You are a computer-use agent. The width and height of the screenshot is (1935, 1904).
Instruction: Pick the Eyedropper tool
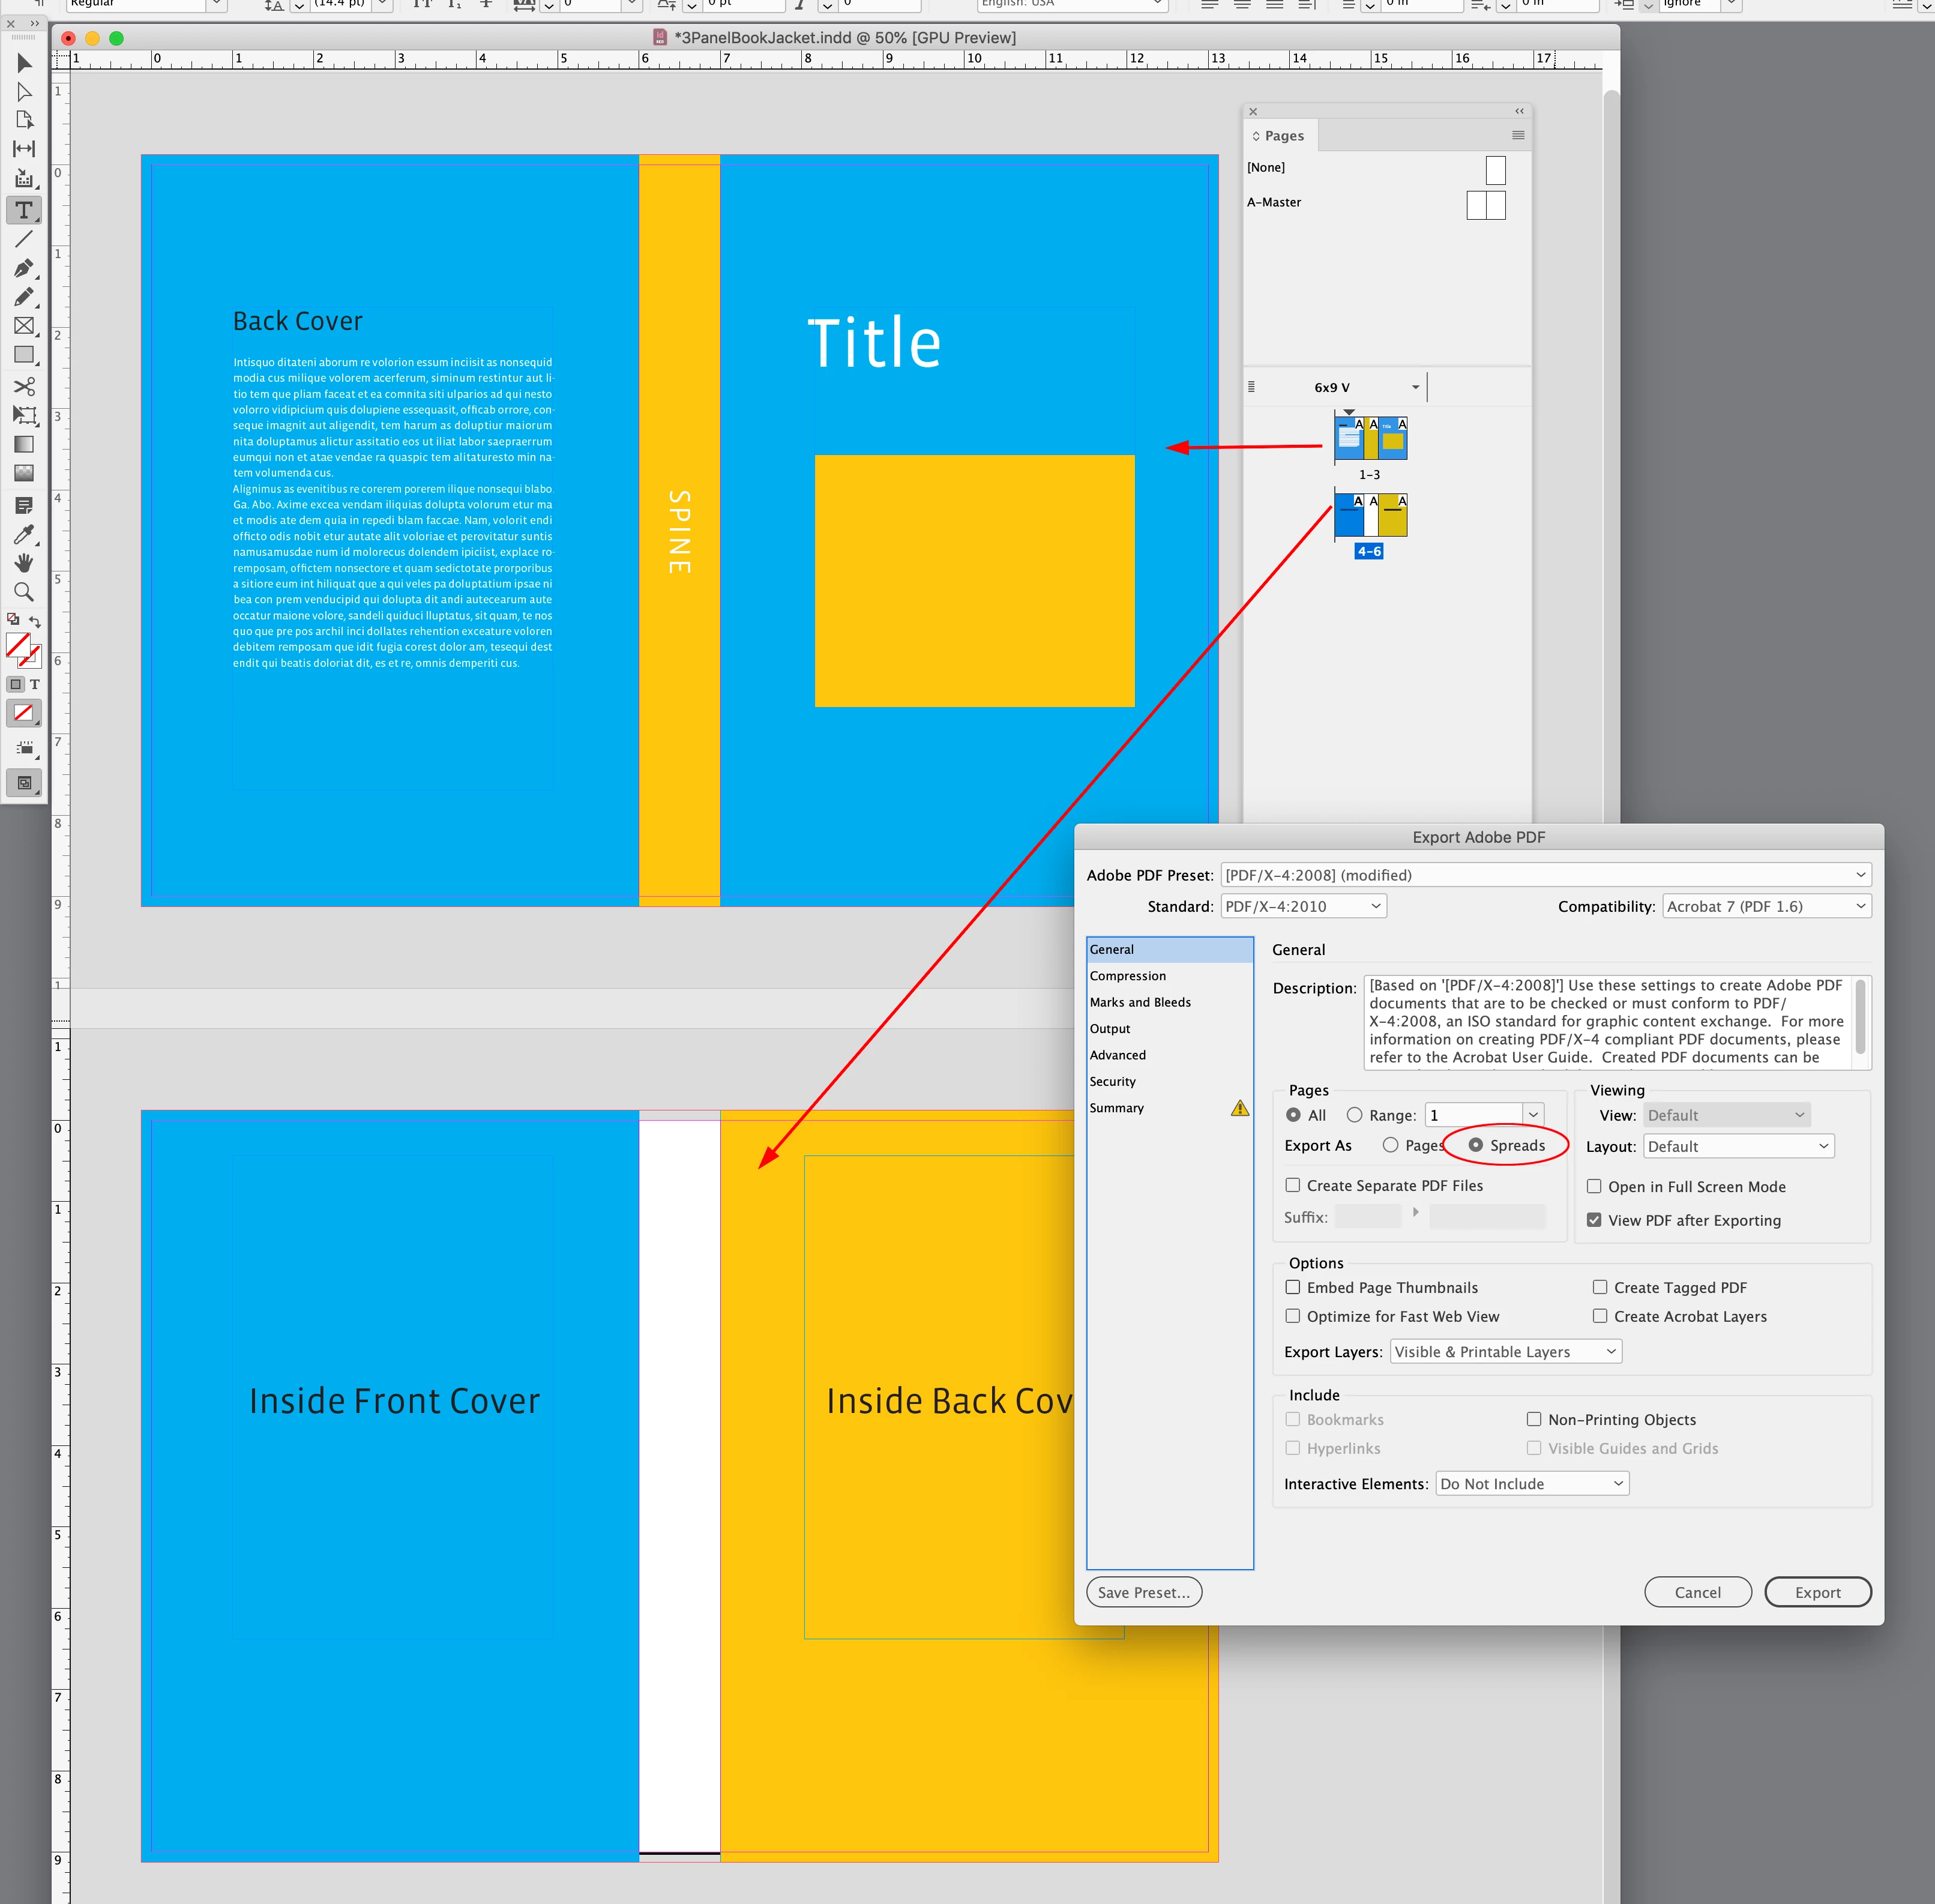[x=24, y=534]
